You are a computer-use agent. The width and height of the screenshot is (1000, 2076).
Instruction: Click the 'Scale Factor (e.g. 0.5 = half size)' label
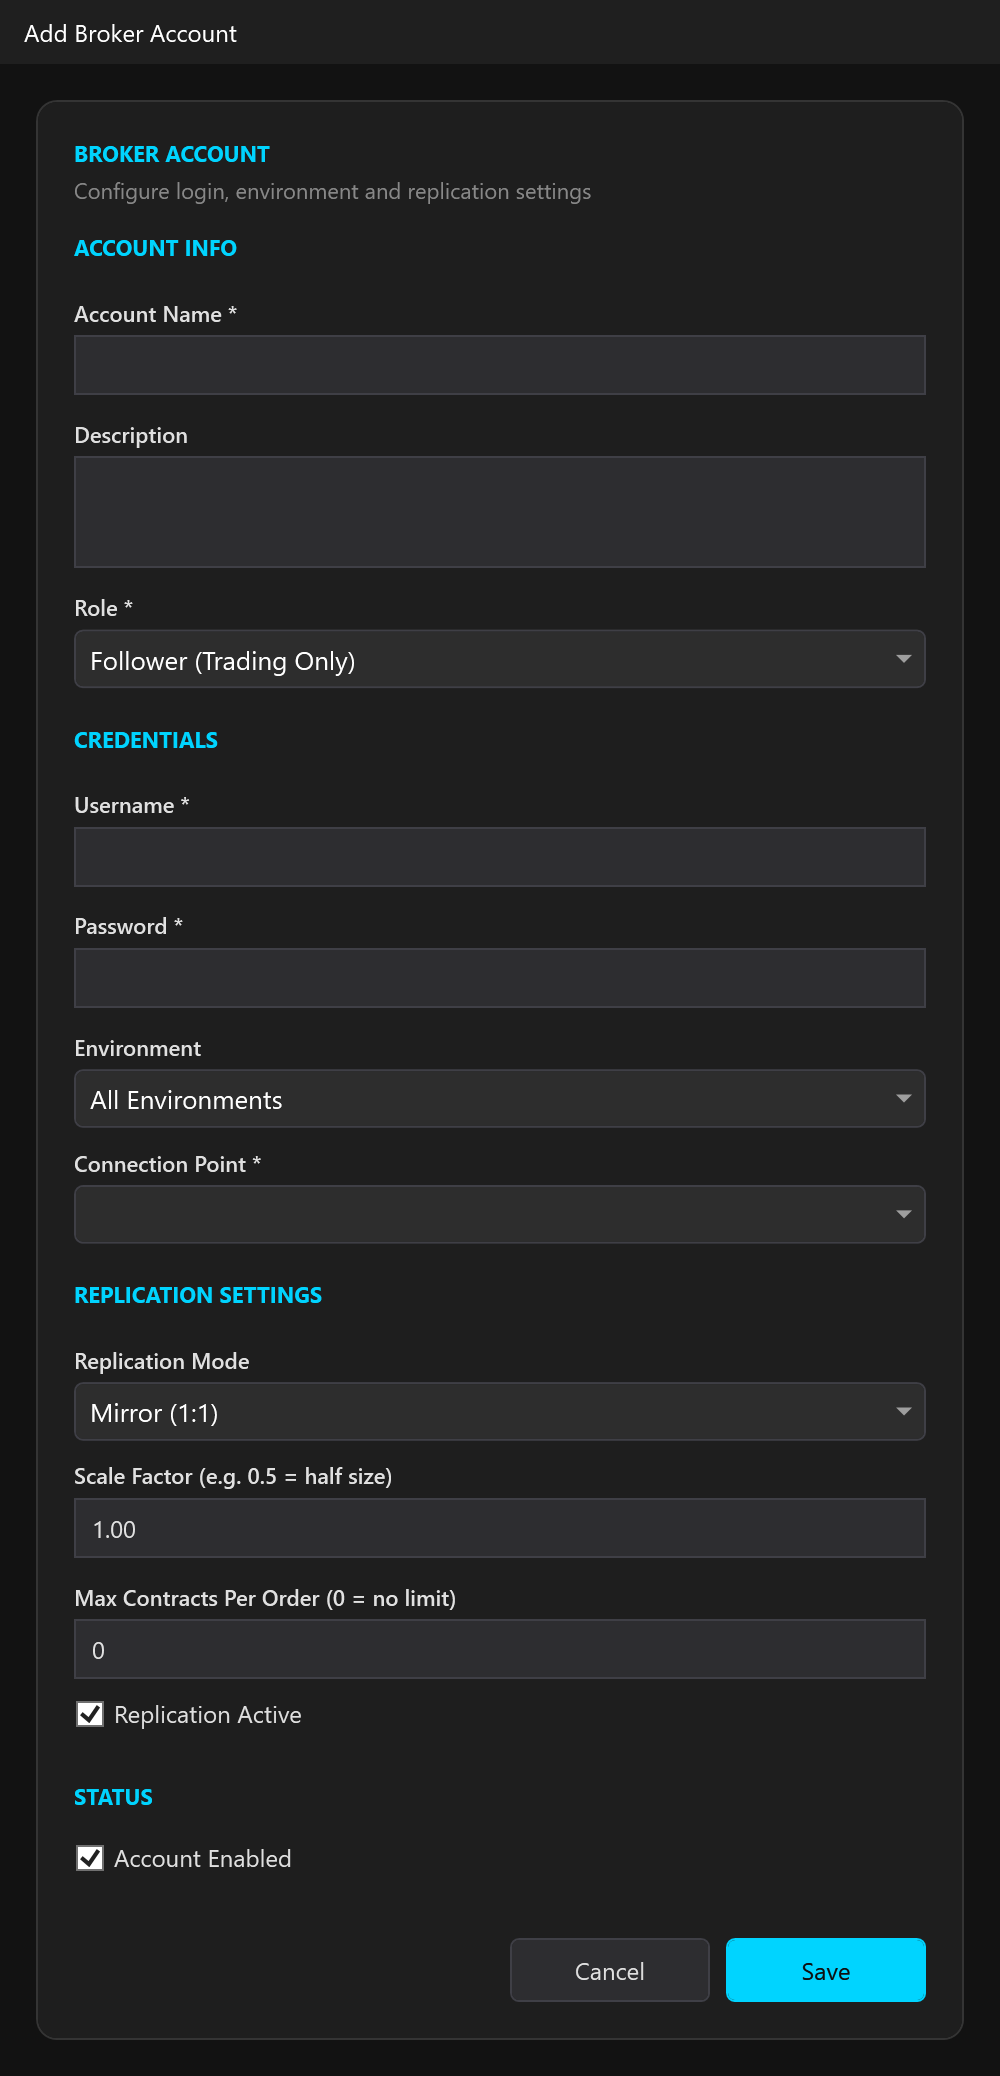[x=233, y=1476]
